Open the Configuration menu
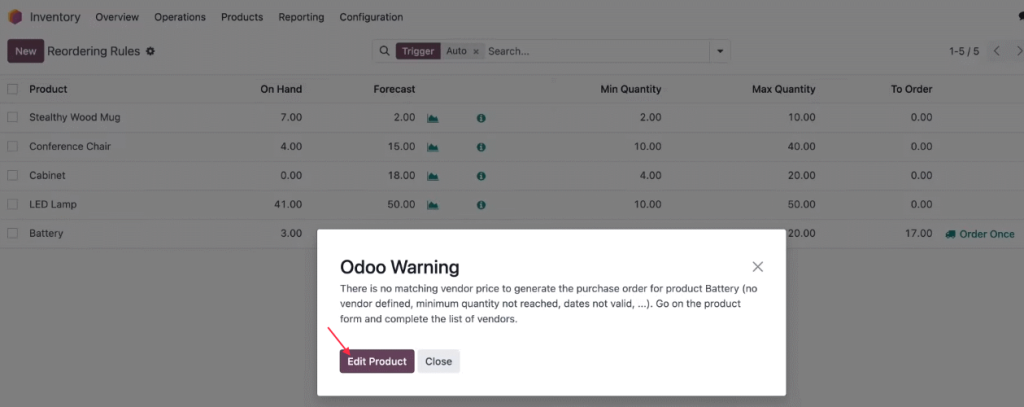The height and width of the screenshot is (407, 1024). click(x=371, y=17)
